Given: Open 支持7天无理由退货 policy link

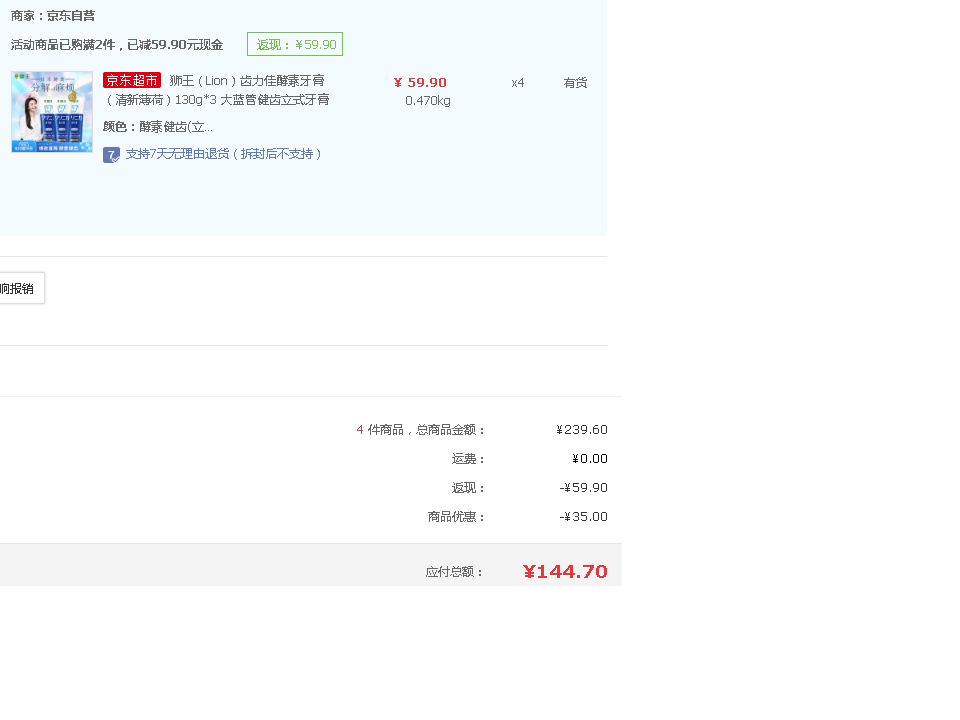Looking at the screenshot, I should pos(223,154).
